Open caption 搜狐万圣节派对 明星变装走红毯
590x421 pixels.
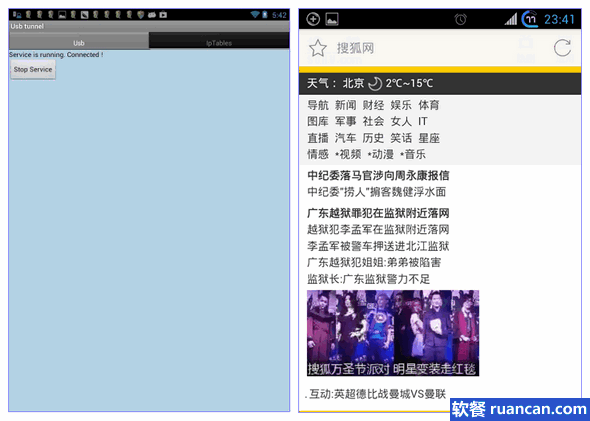pos(392,369)
